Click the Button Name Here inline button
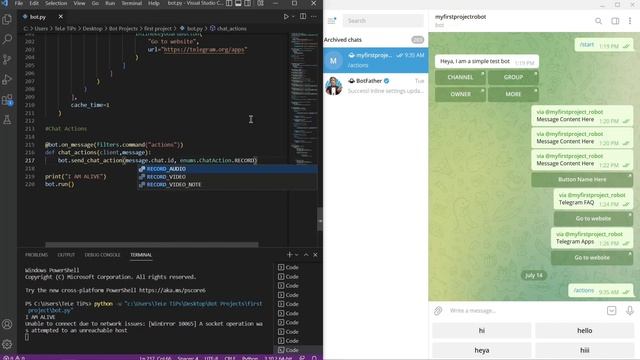Viewport: 640px width, 360px height. [x=582, y=180]
